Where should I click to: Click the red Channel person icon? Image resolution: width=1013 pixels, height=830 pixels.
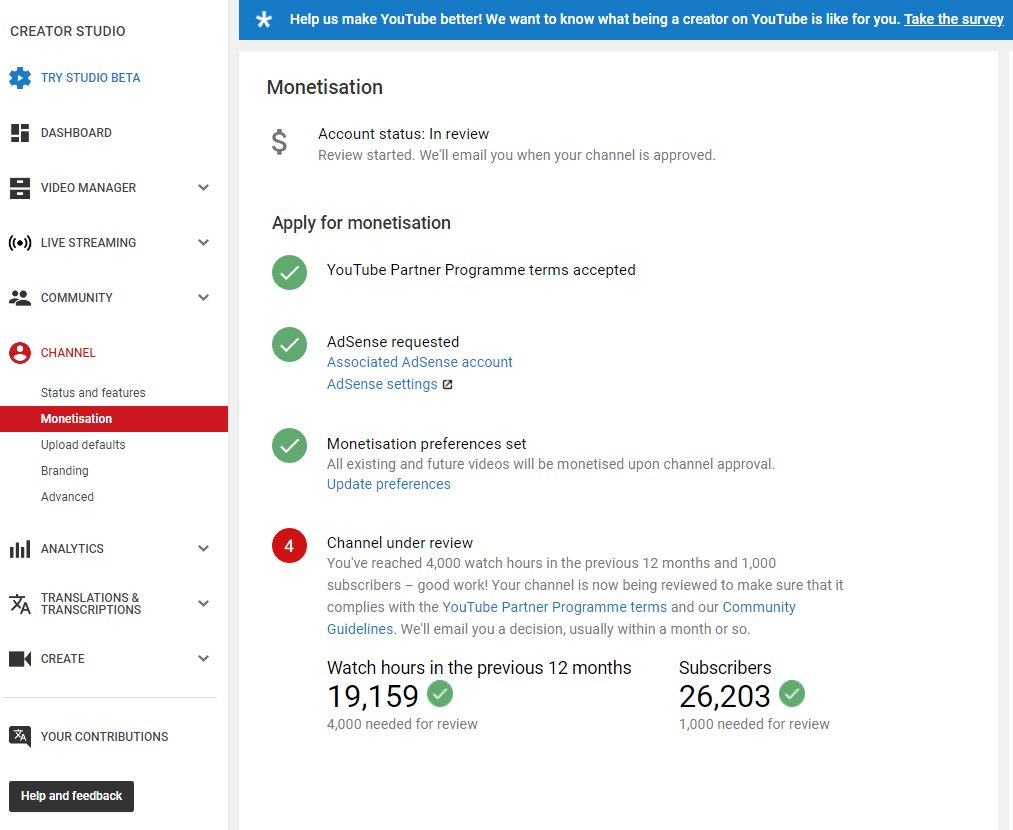click(20, 353)
